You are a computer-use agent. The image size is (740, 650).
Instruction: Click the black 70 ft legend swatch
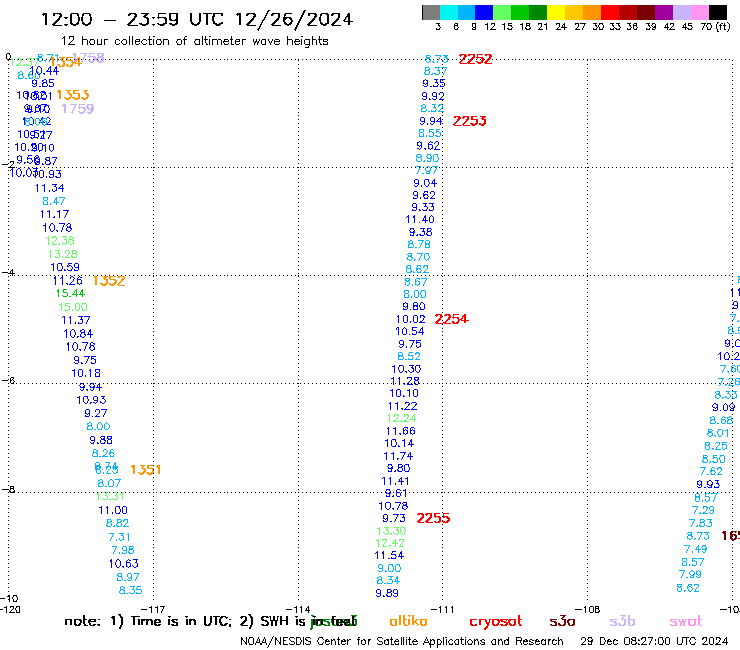click(718, 12)
